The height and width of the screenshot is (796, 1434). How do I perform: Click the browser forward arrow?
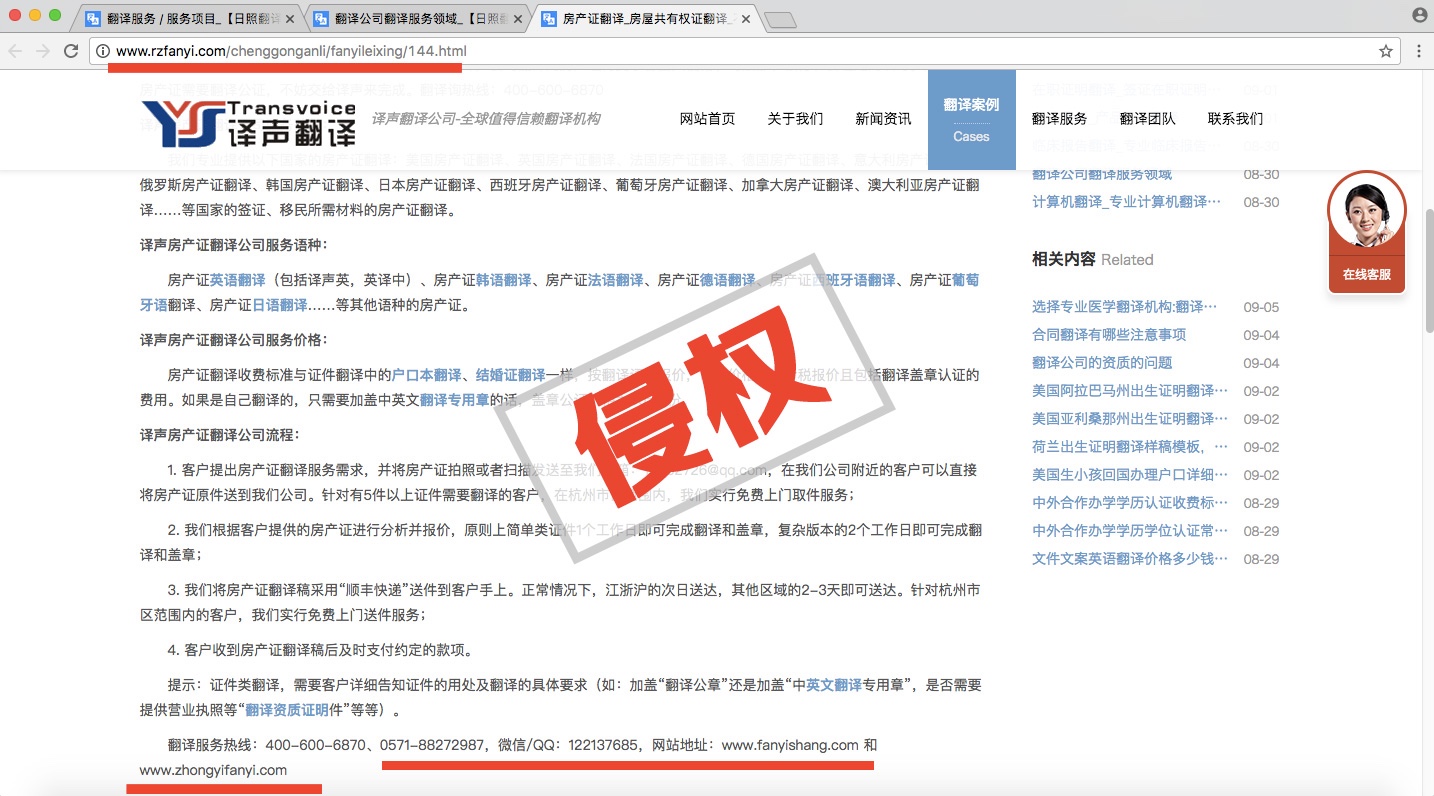[43, 51]
